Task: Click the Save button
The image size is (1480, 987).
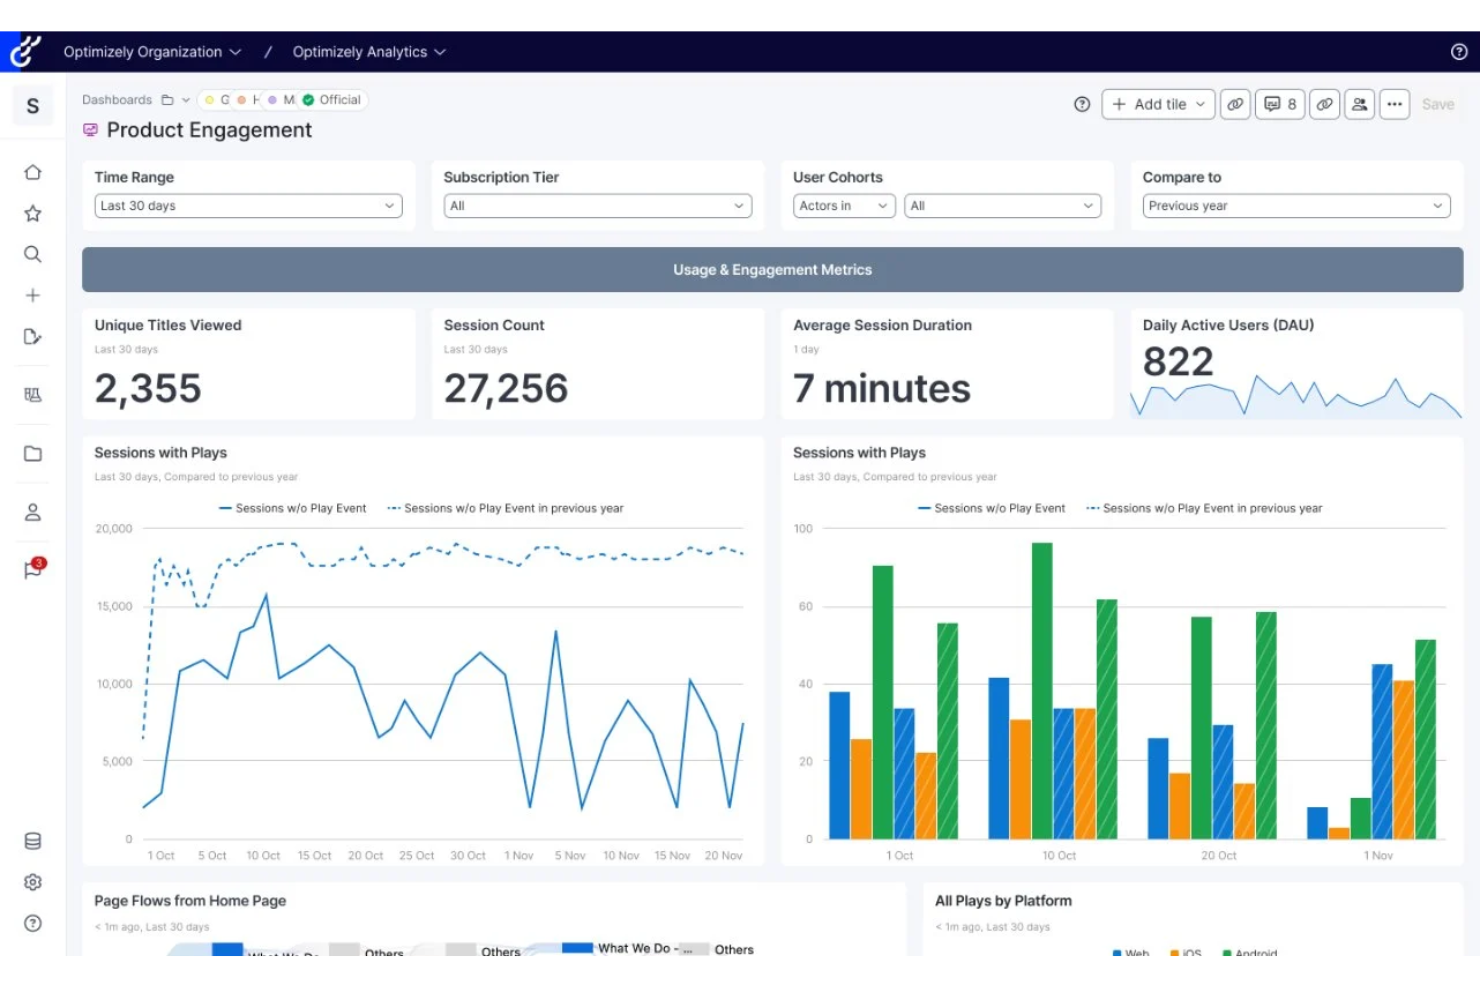Action: [1438, 104]
